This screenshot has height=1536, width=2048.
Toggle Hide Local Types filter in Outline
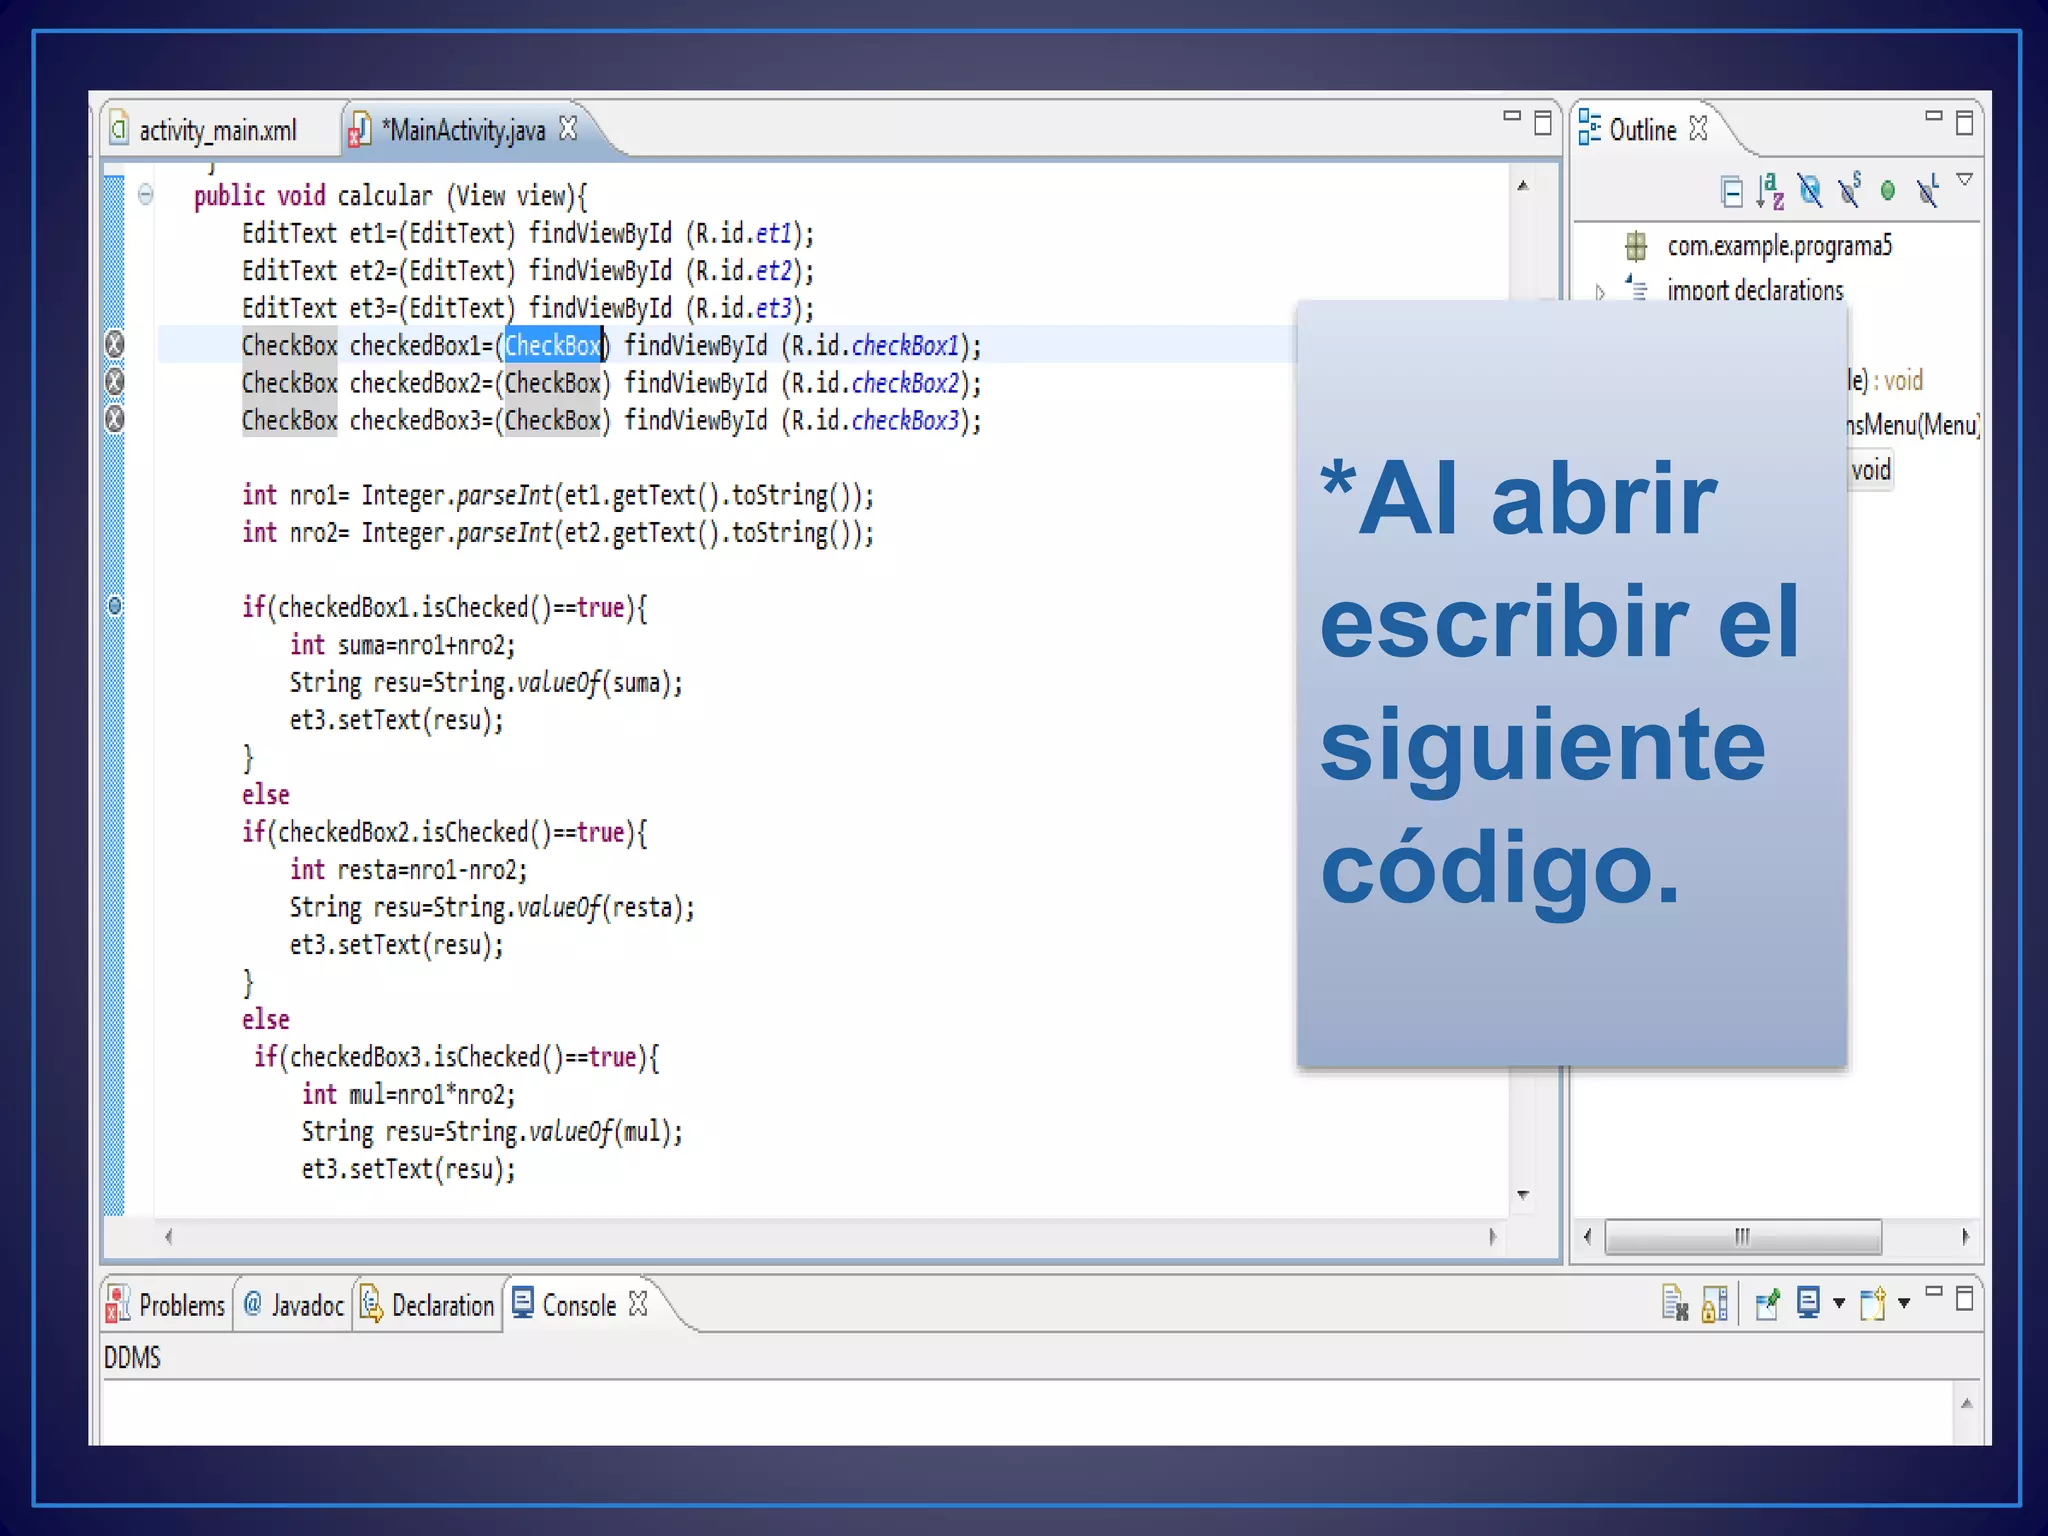tap(1928, 189)
